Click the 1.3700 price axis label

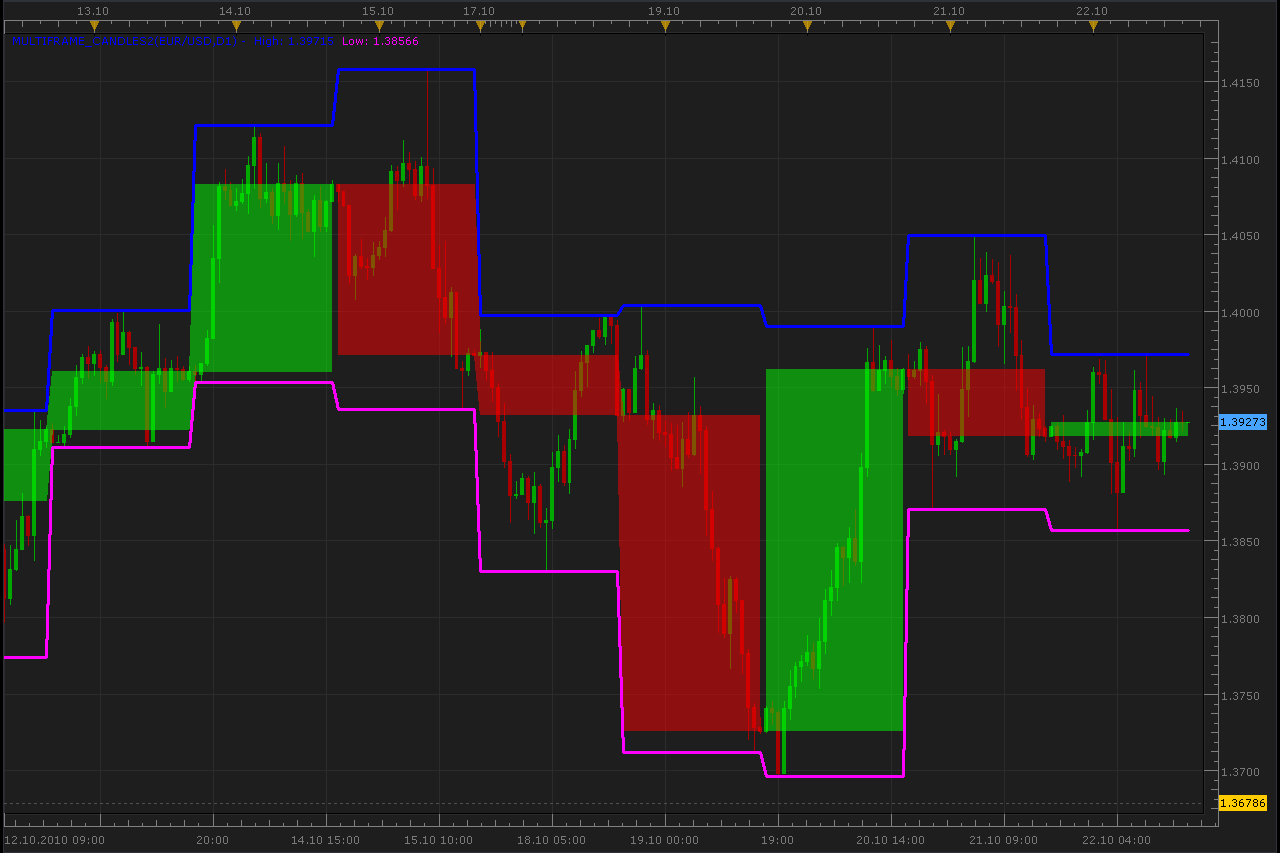[1241, 772]
